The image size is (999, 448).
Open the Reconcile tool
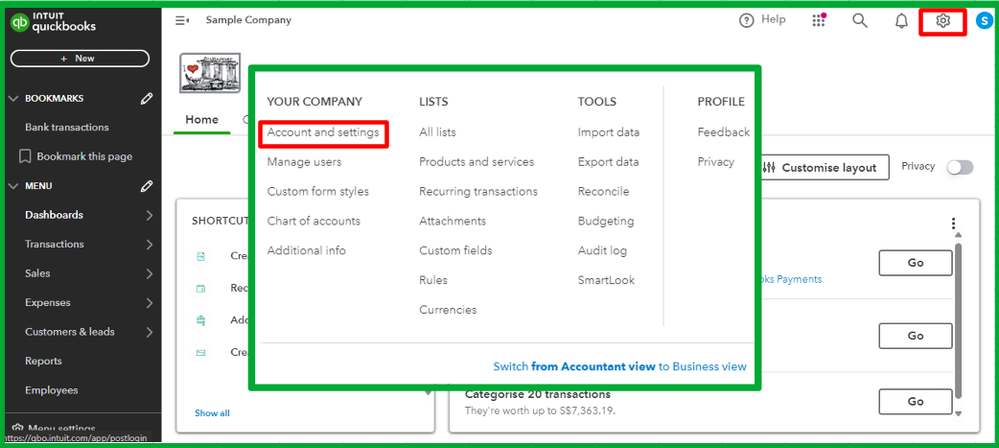tap(603, 191)
